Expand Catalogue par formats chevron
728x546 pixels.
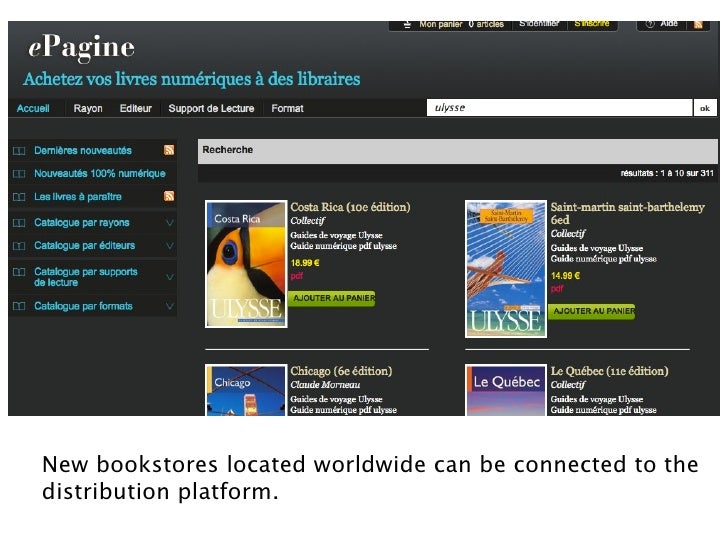coord(170,306)
